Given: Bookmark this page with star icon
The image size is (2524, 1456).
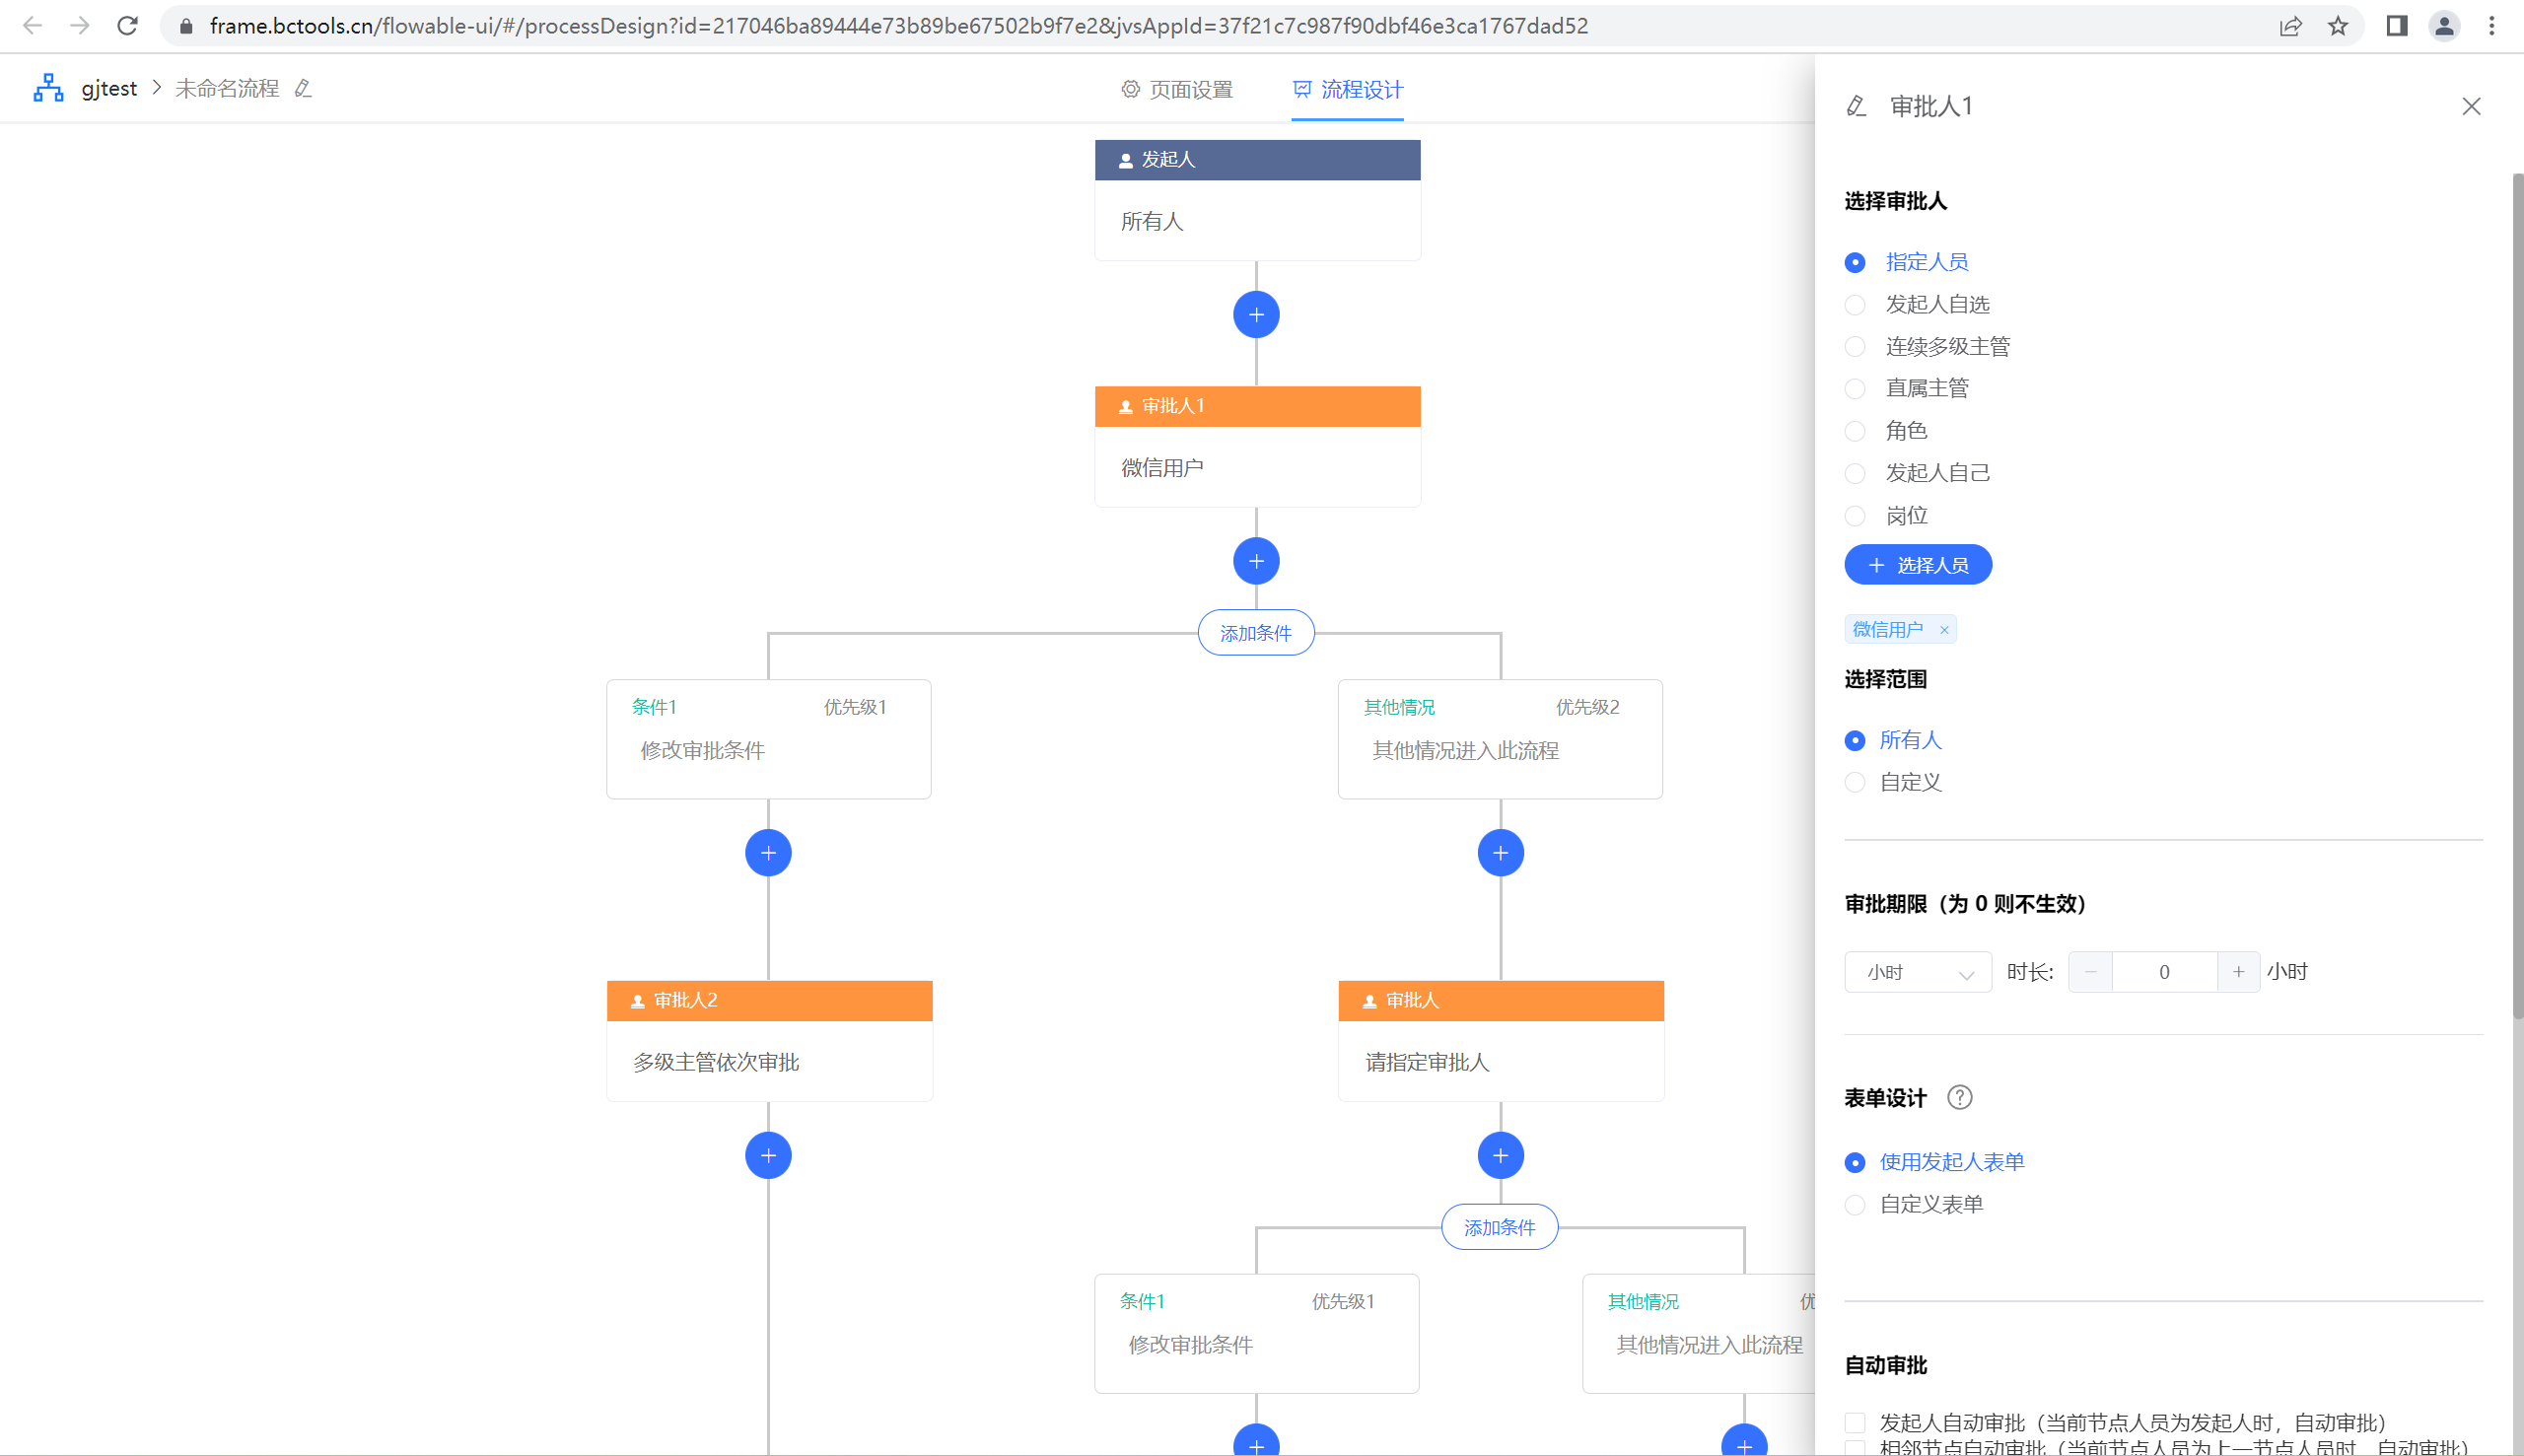Looking at the screenshot, I should coord(2338,26).
